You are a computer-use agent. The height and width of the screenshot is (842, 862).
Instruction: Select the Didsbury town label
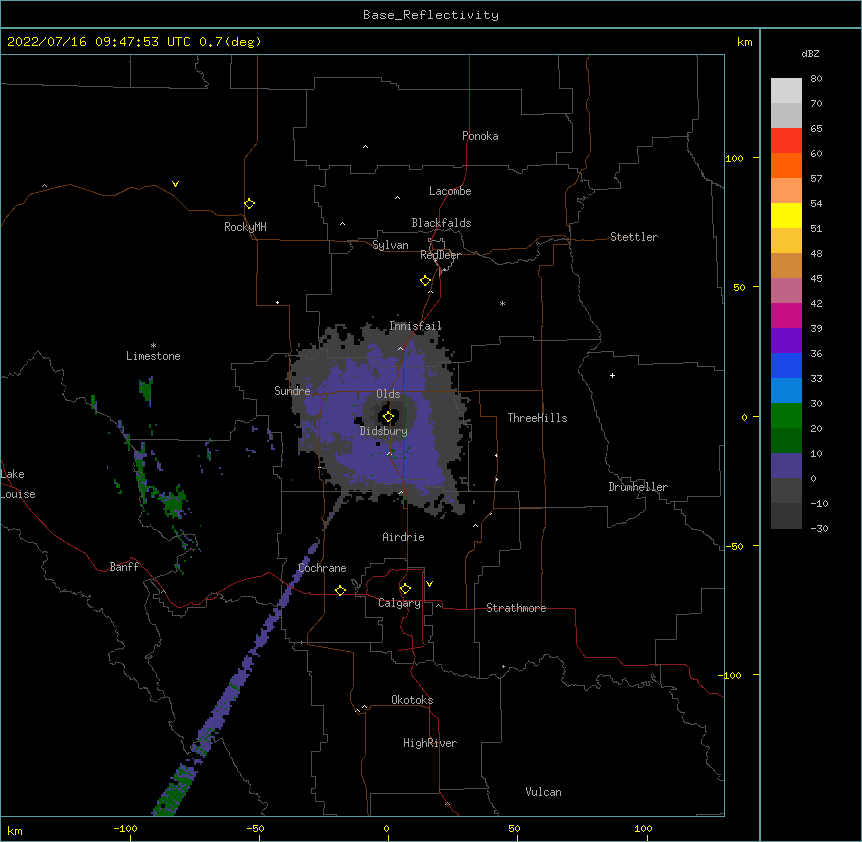384,431
